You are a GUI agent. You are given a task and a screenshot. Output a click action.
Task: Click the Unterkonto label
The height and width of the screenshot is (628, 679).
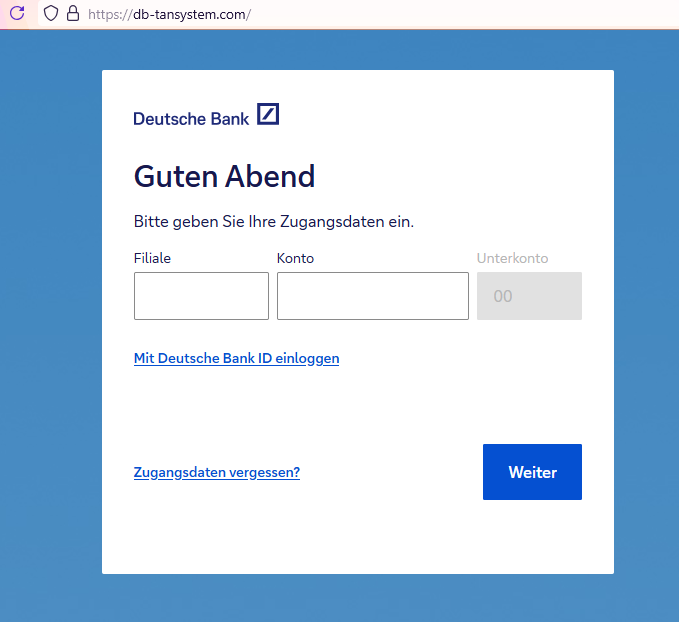point(512,258)
